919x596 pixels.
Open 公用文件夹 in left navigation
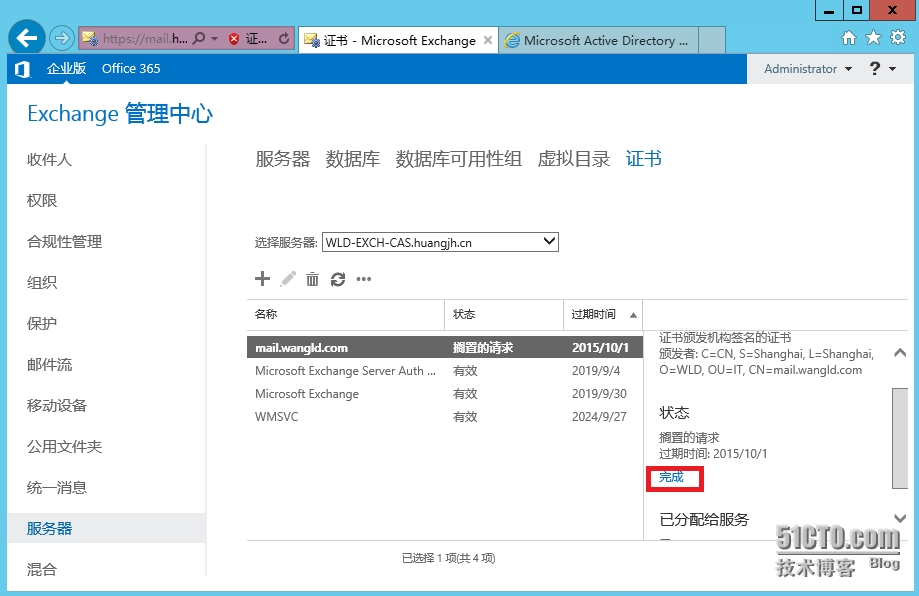(64, 447)
